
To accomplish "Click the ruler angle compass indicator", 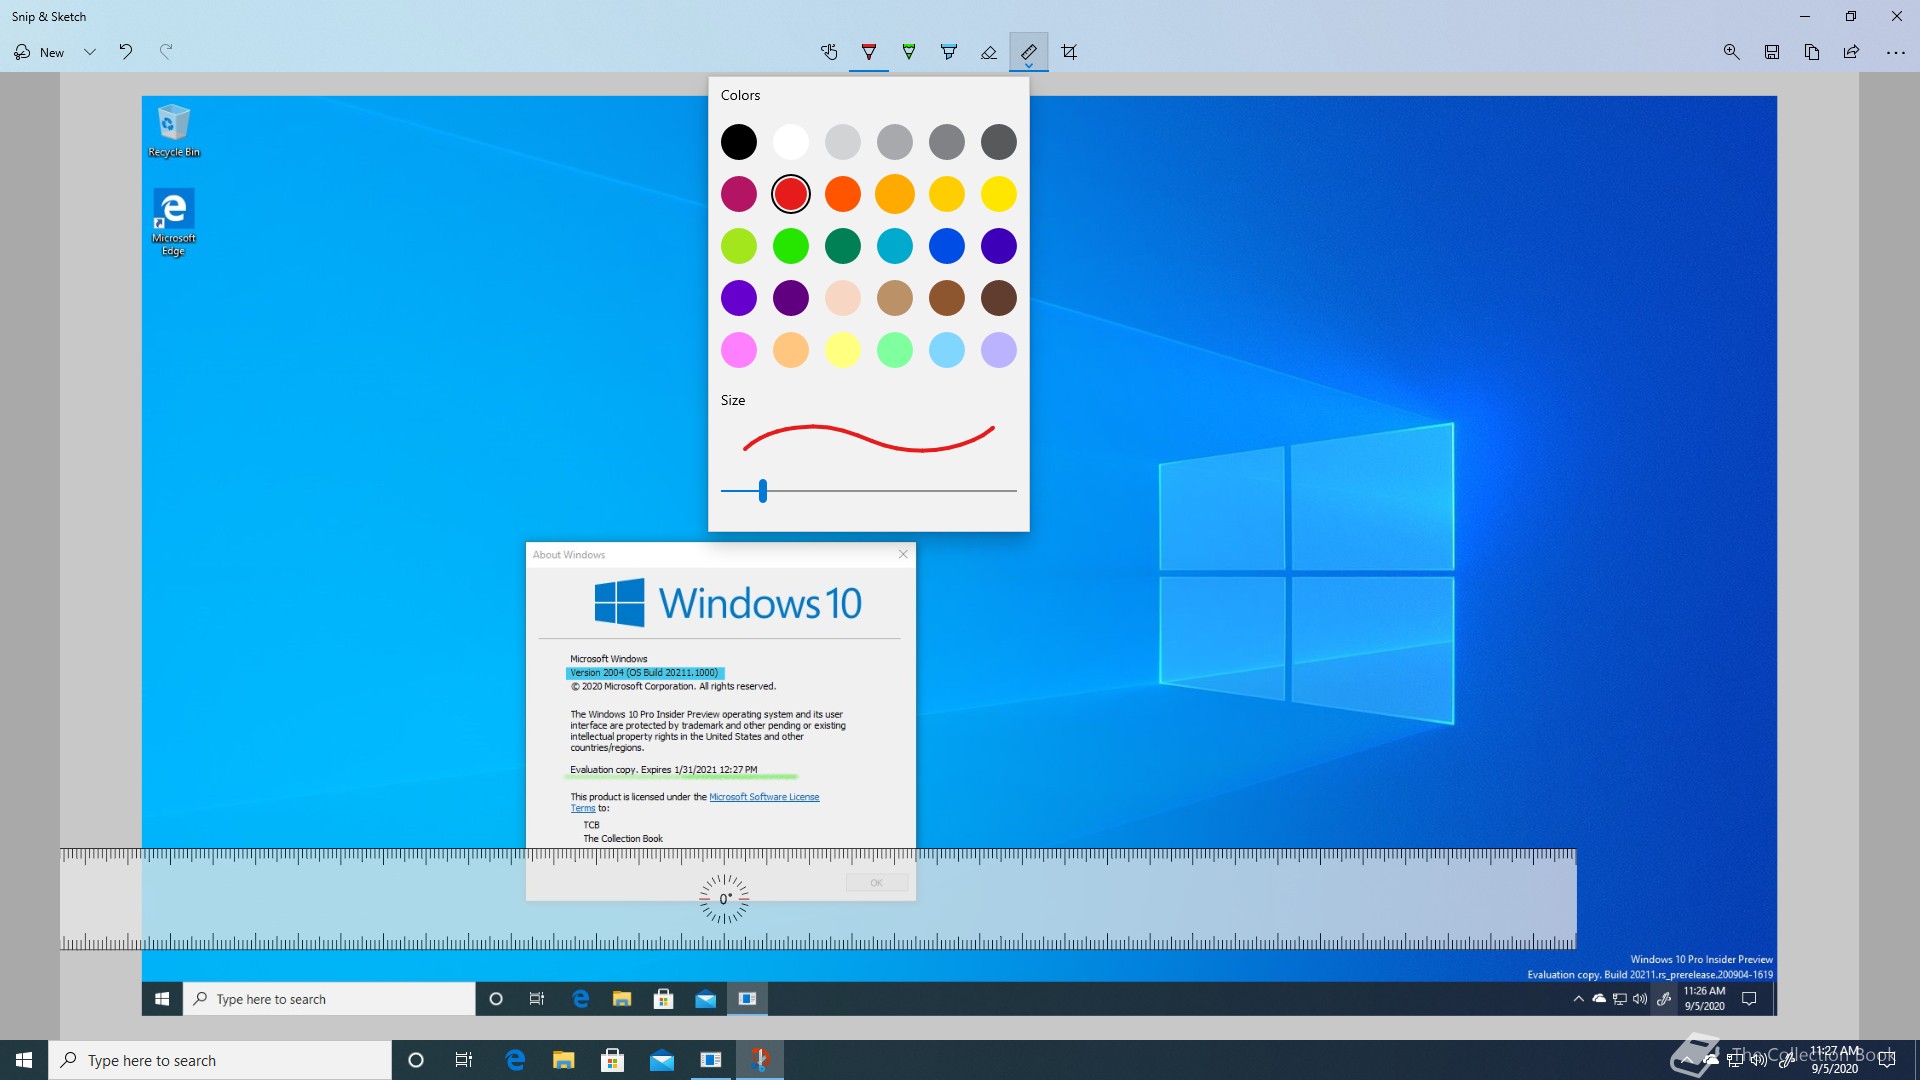I will (x=724, y=899).
